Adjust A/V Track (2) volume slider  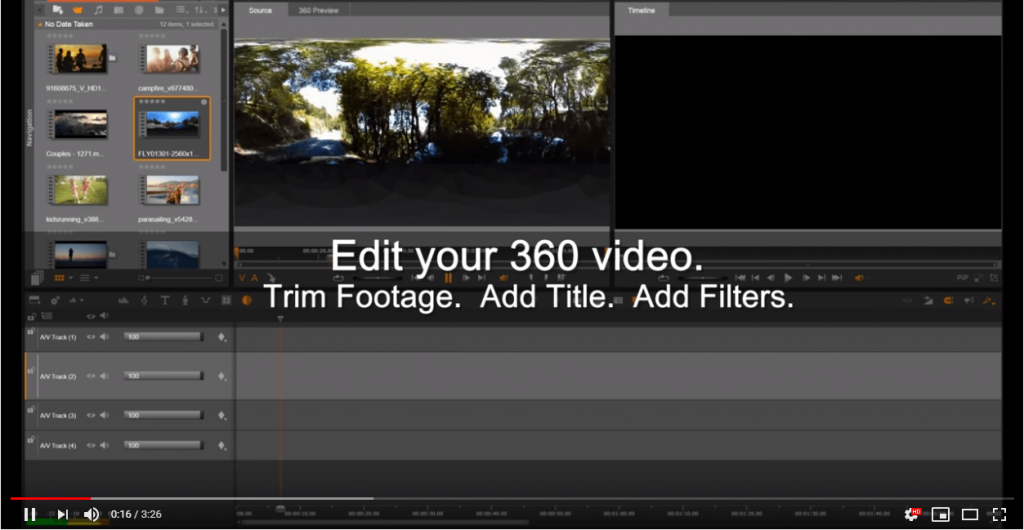164,376
